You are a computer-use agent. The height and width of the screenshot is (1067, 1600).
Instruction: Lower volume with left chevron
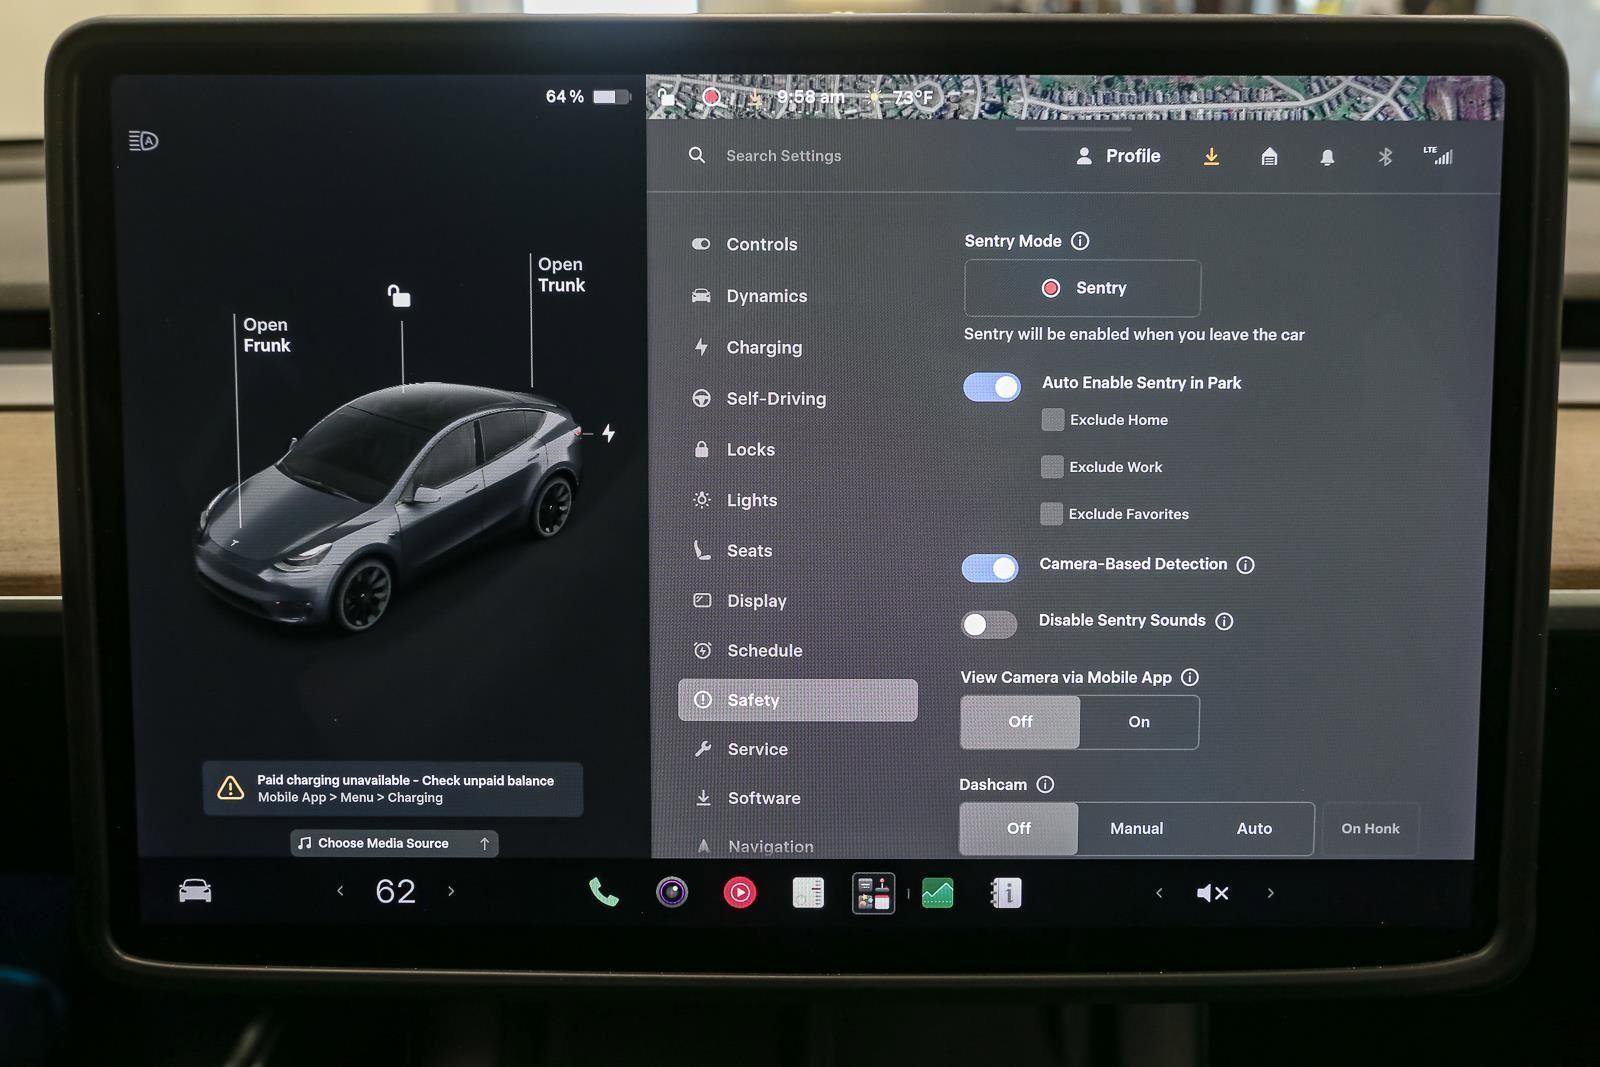1159,893
